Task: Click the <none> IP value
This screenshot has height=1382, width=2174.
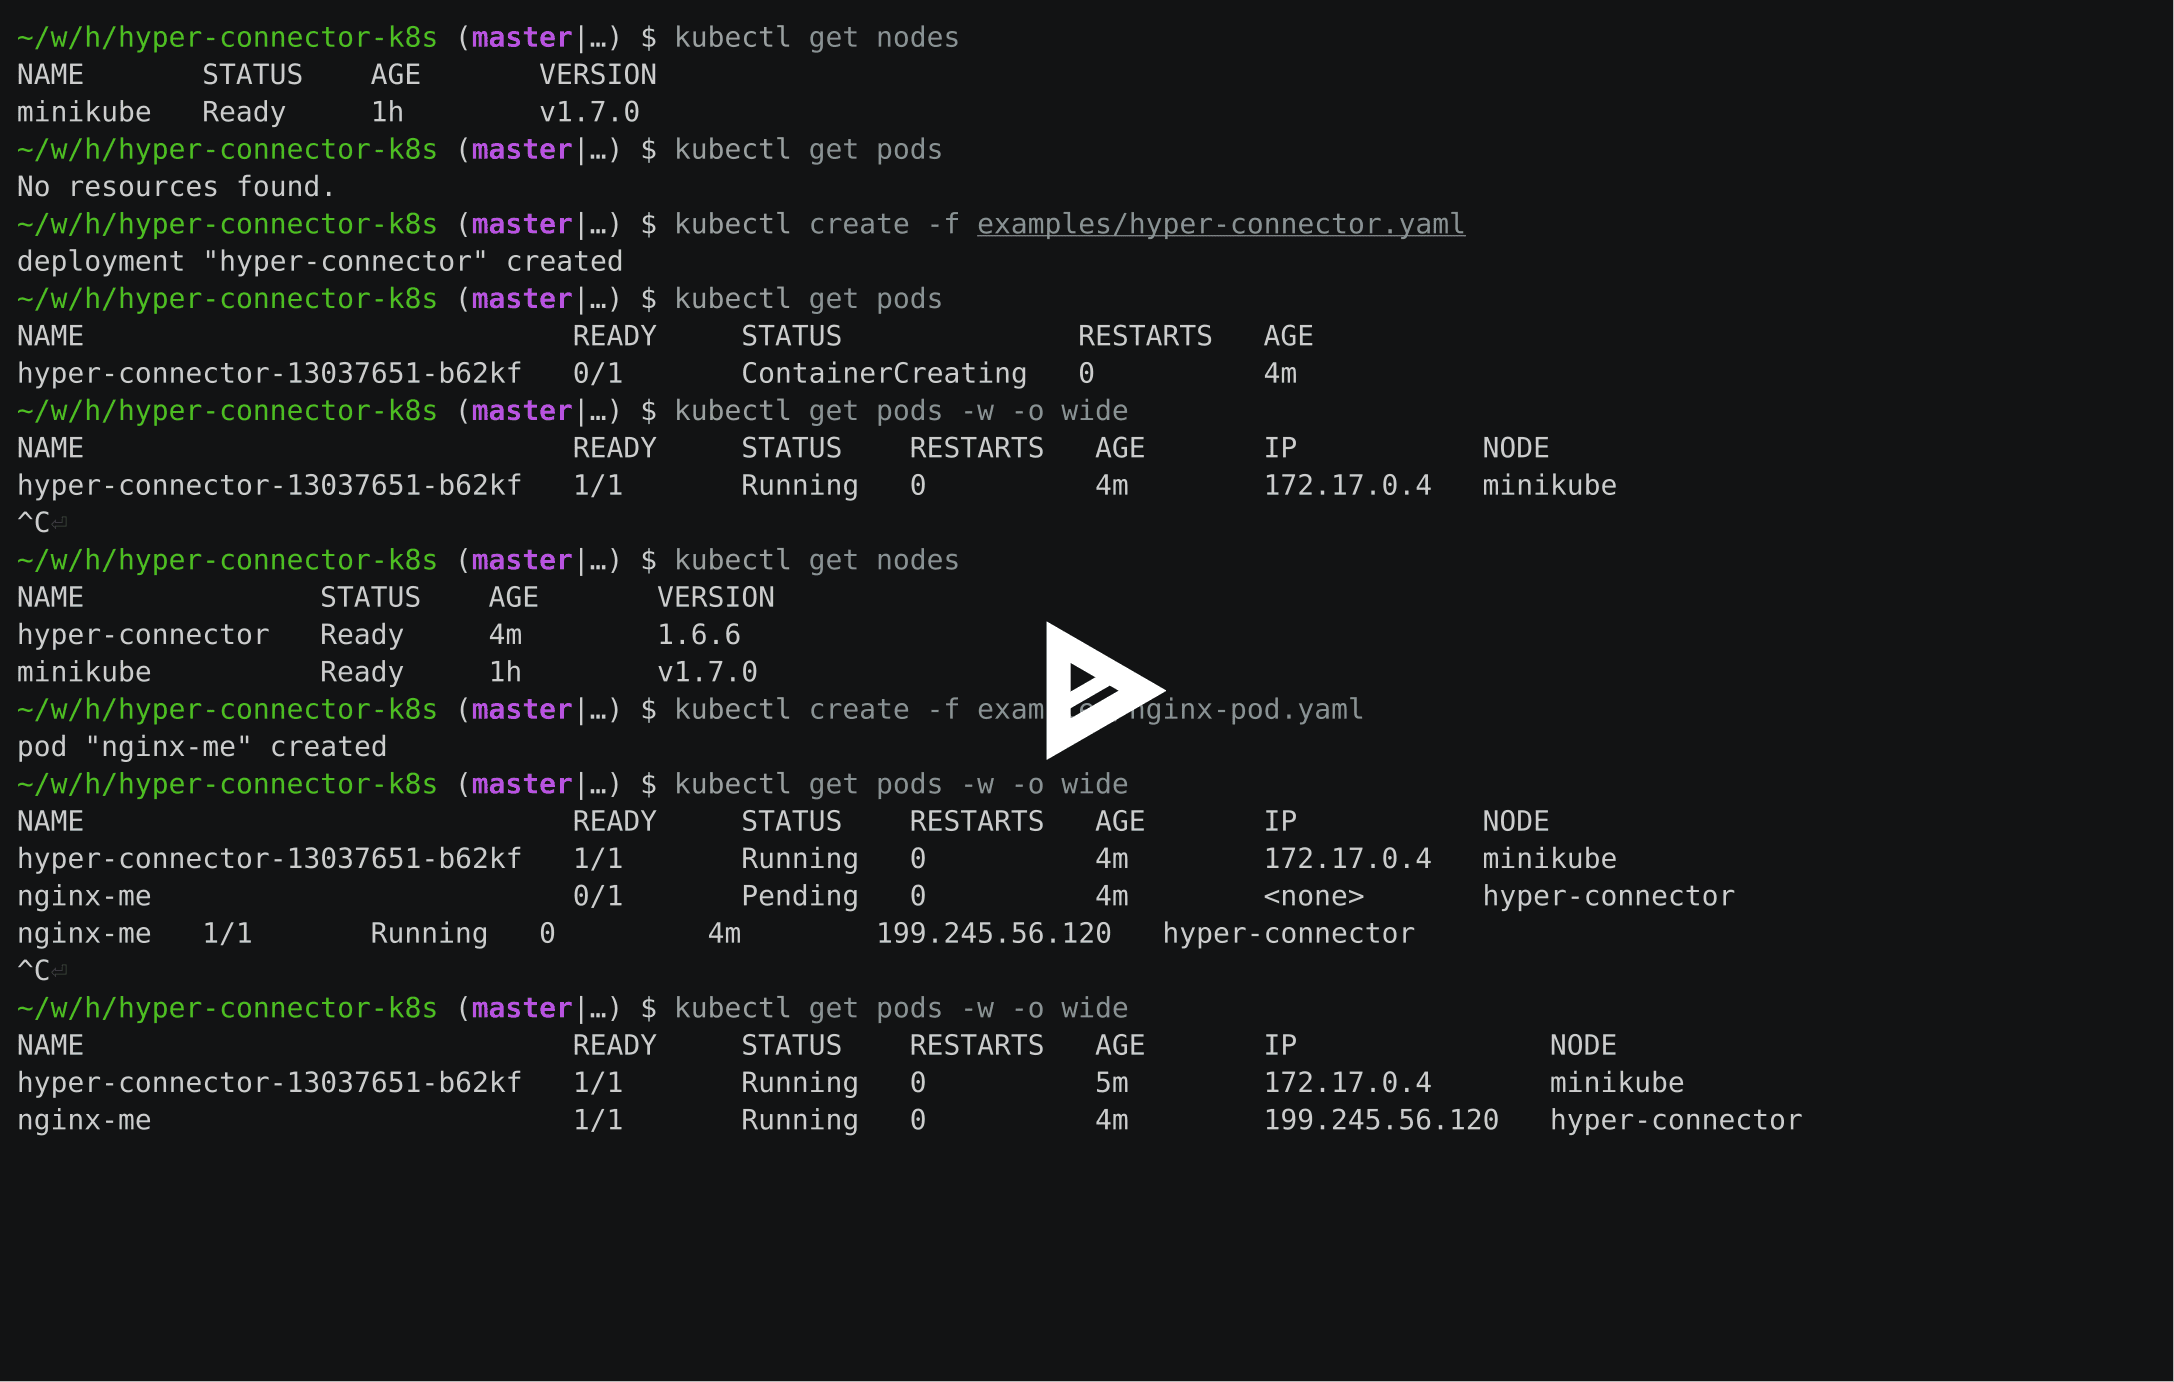Action: point(1314,897)
